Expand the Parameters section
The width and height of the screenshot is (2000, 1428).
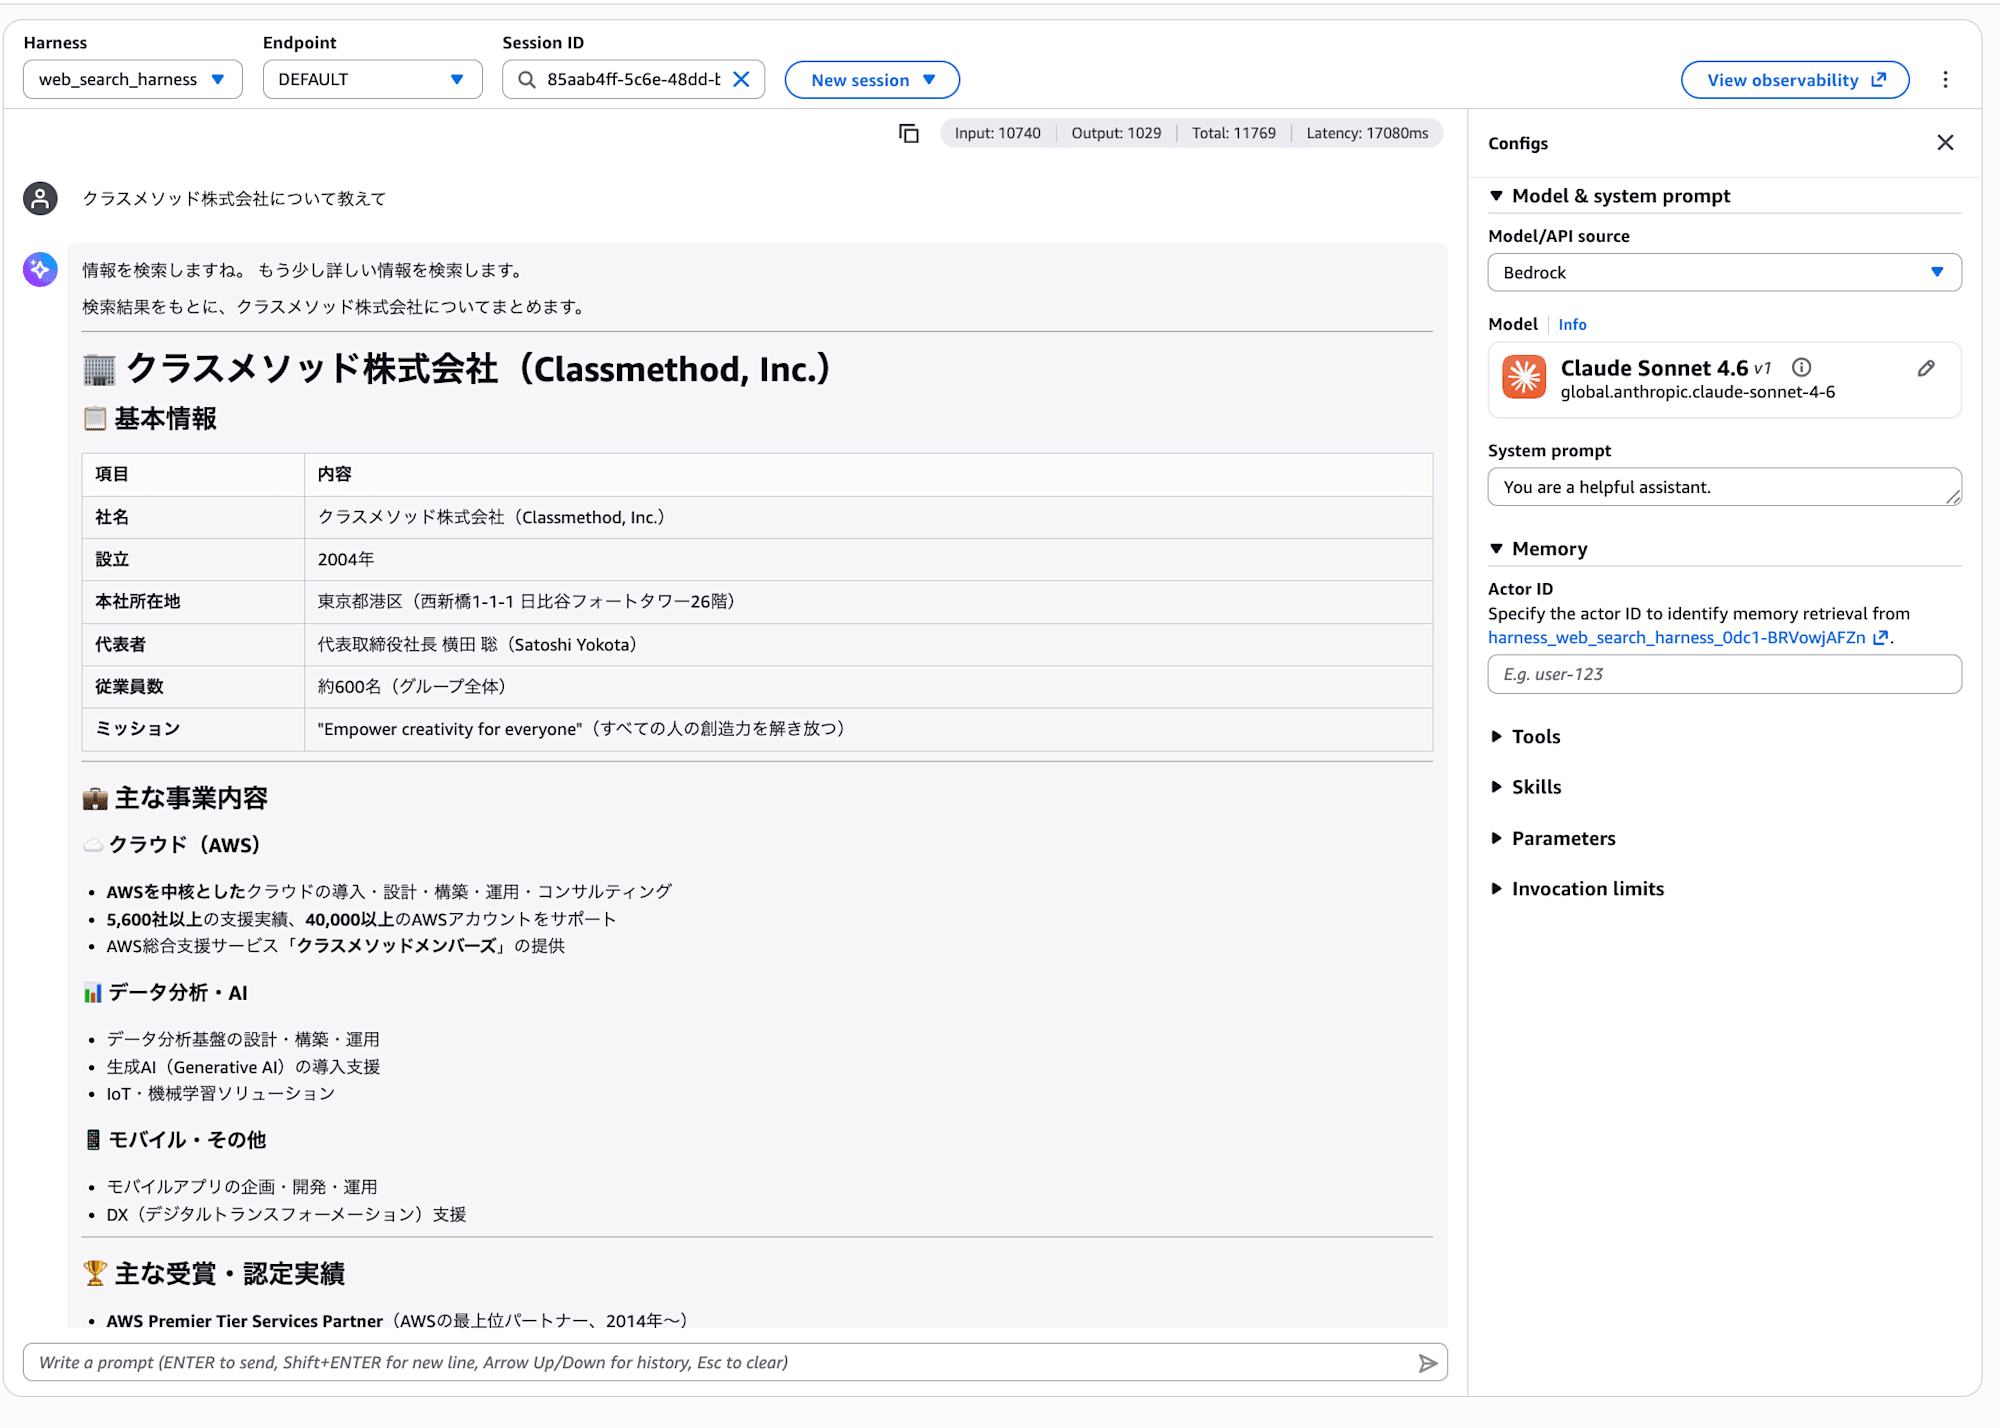pos(1552,838)
